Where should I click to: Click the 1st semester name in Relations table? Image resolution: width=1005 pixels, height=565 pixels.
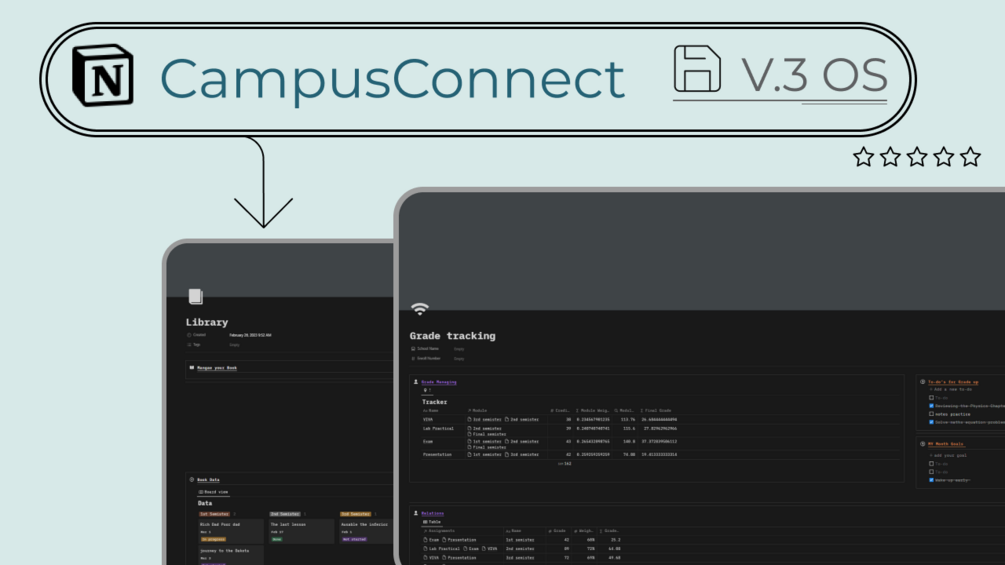tap(520, 540)
